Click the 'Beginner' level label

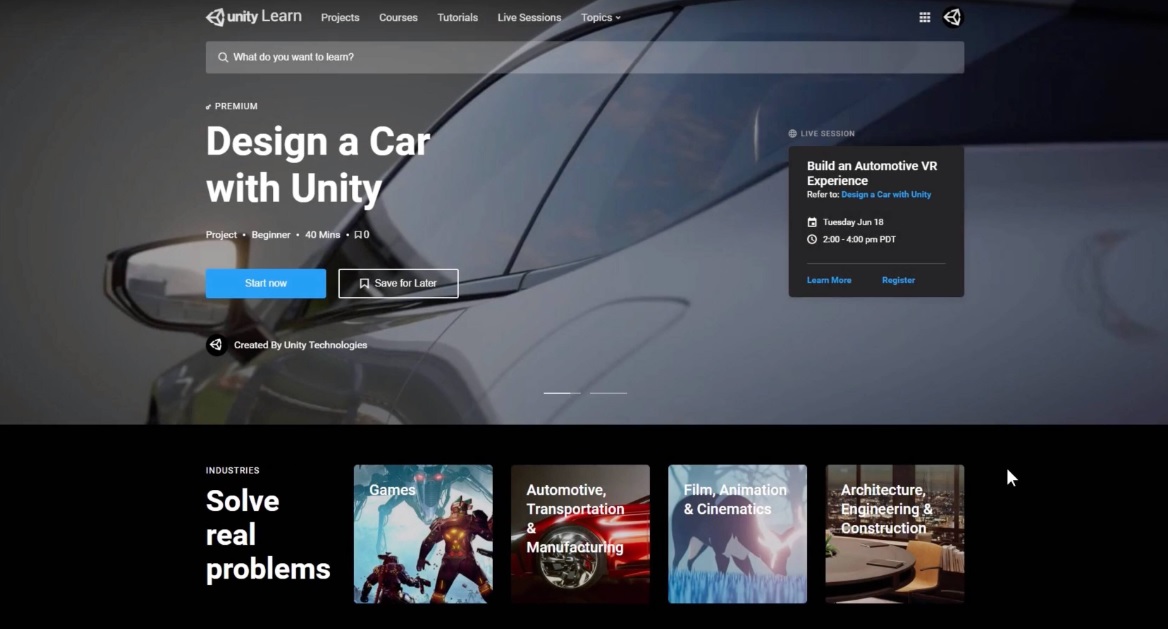(271, 235)
